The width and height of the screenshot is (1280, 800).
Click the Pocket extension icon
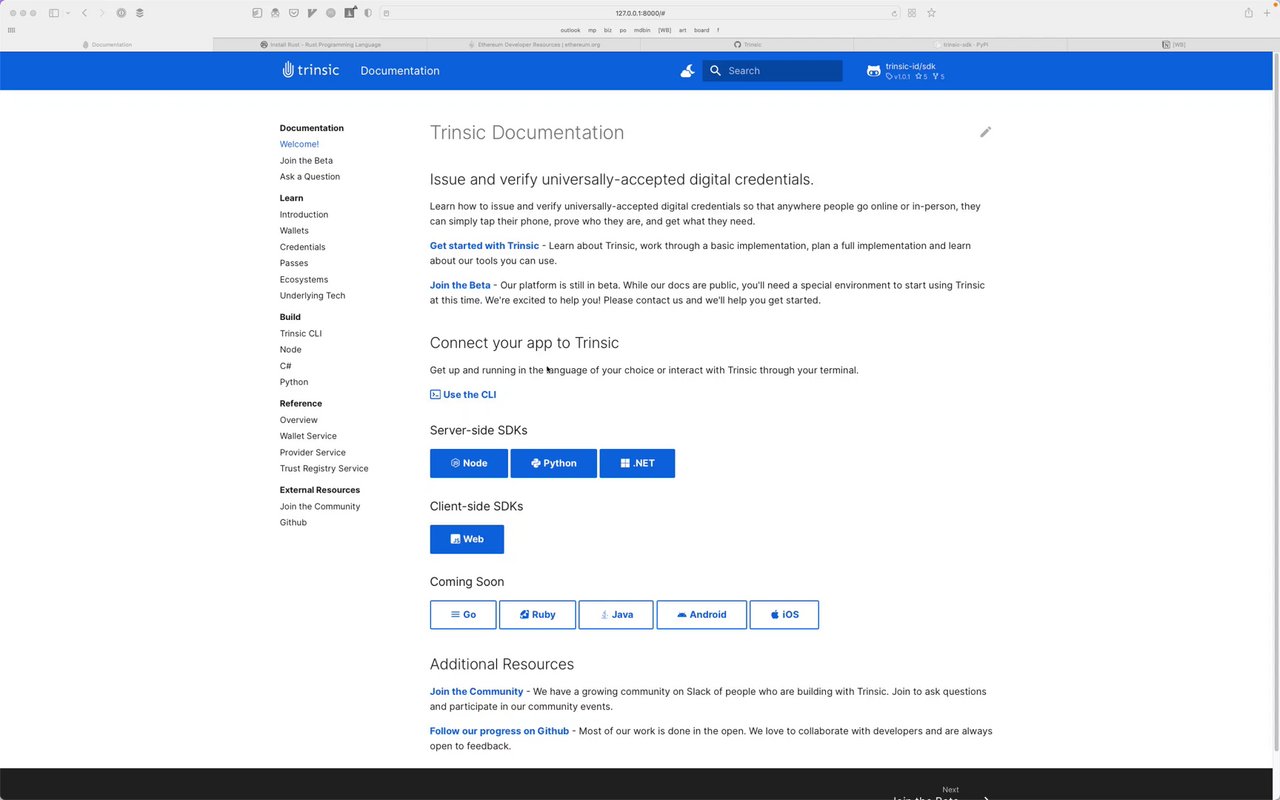point(294,13)
